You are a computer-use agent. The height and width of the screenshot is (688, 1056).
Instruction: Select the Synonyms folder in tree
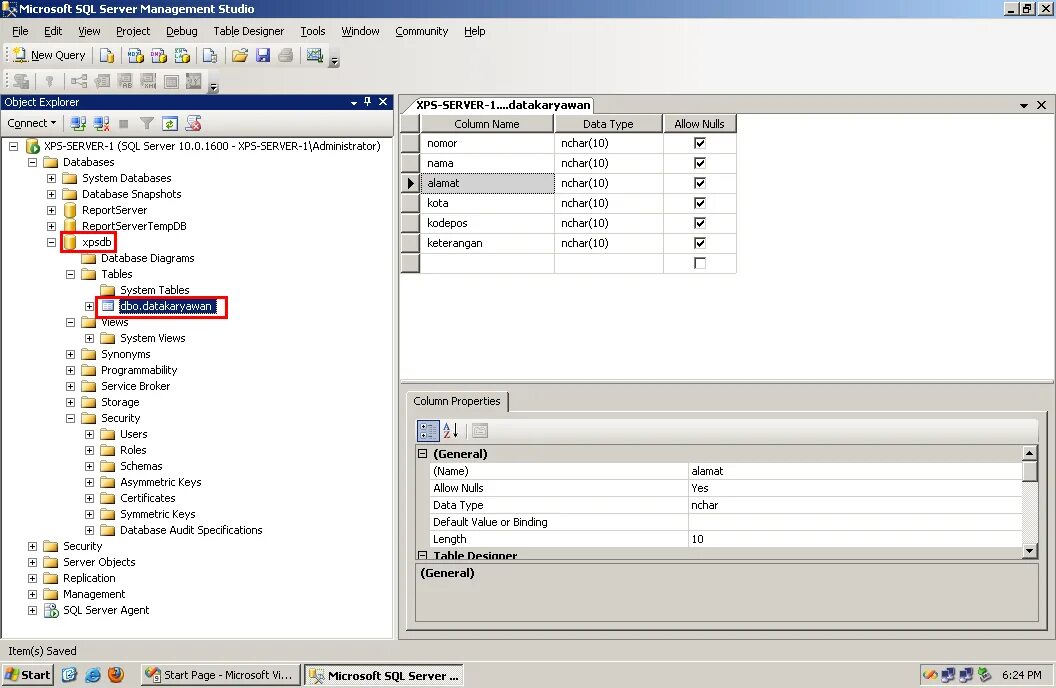click(125, 354)
